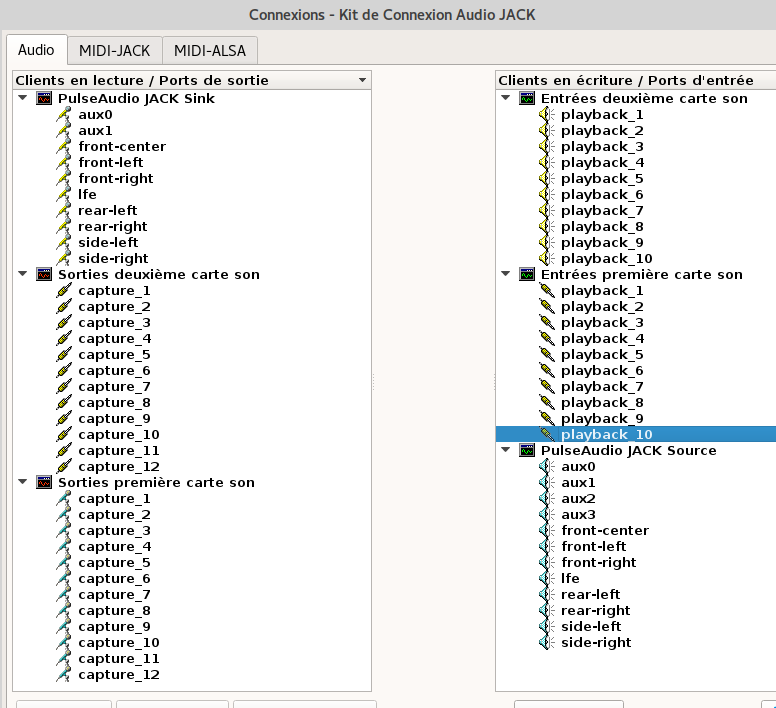The width and height of the screenshot is (776, 708).
Task: Select aux2 under PulseAudio JACK Source
Action: pos(579,499)
